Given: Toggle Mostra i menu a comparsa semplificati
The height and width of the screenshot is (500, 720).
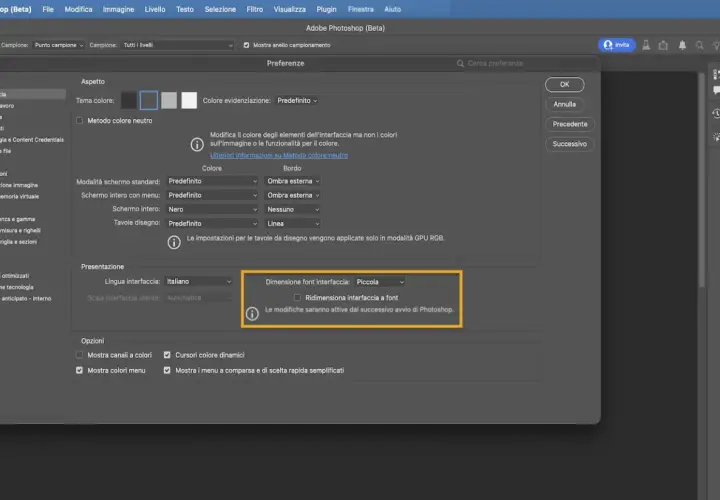Looking at the screenshot, I should [167, 370].
